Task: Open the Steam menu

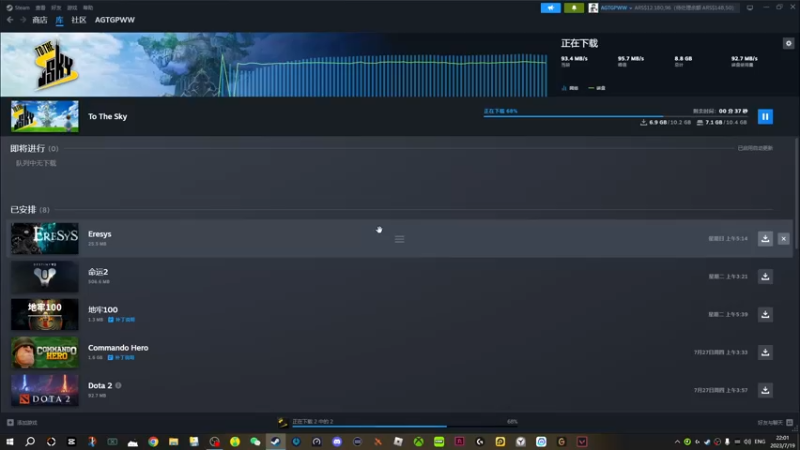Action: coord(18,8)
